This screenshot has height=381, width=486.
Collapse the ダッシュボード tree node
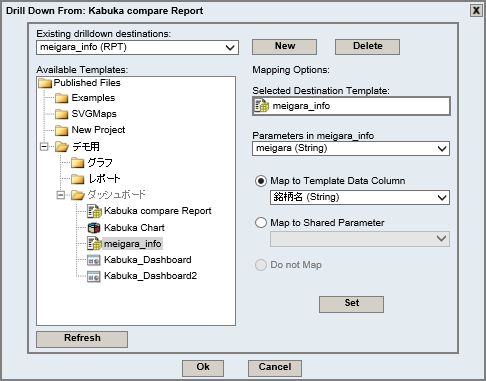(x=60, y=195)
